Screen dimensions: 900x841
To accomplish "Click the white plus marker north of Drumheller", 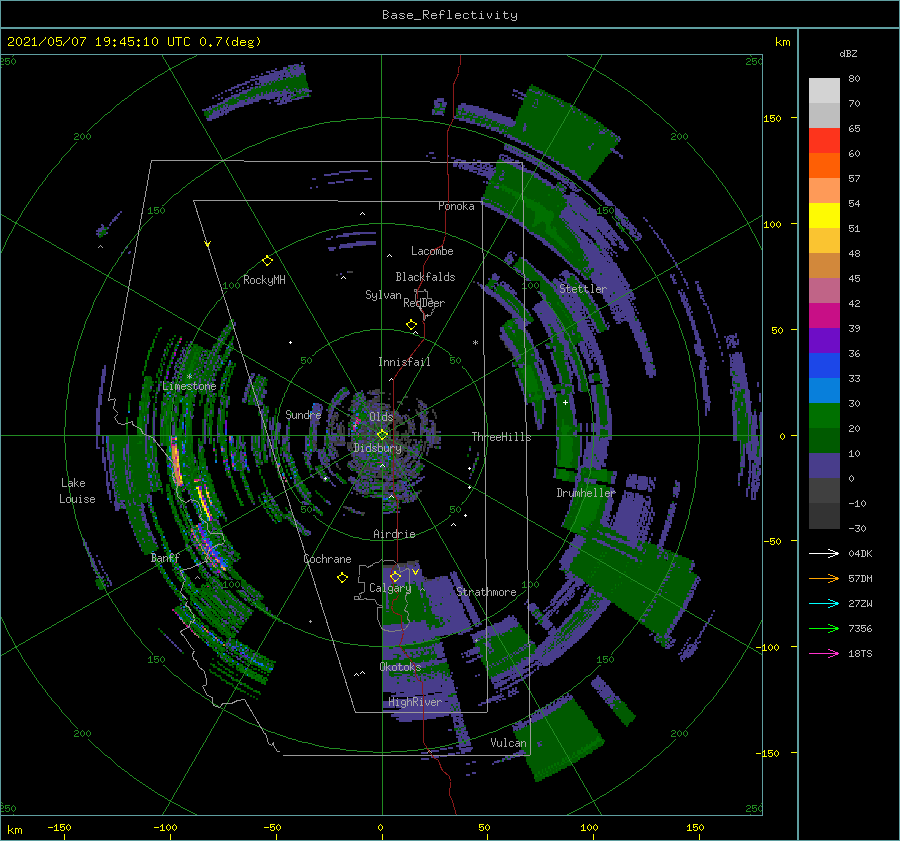I will point(565,402).
